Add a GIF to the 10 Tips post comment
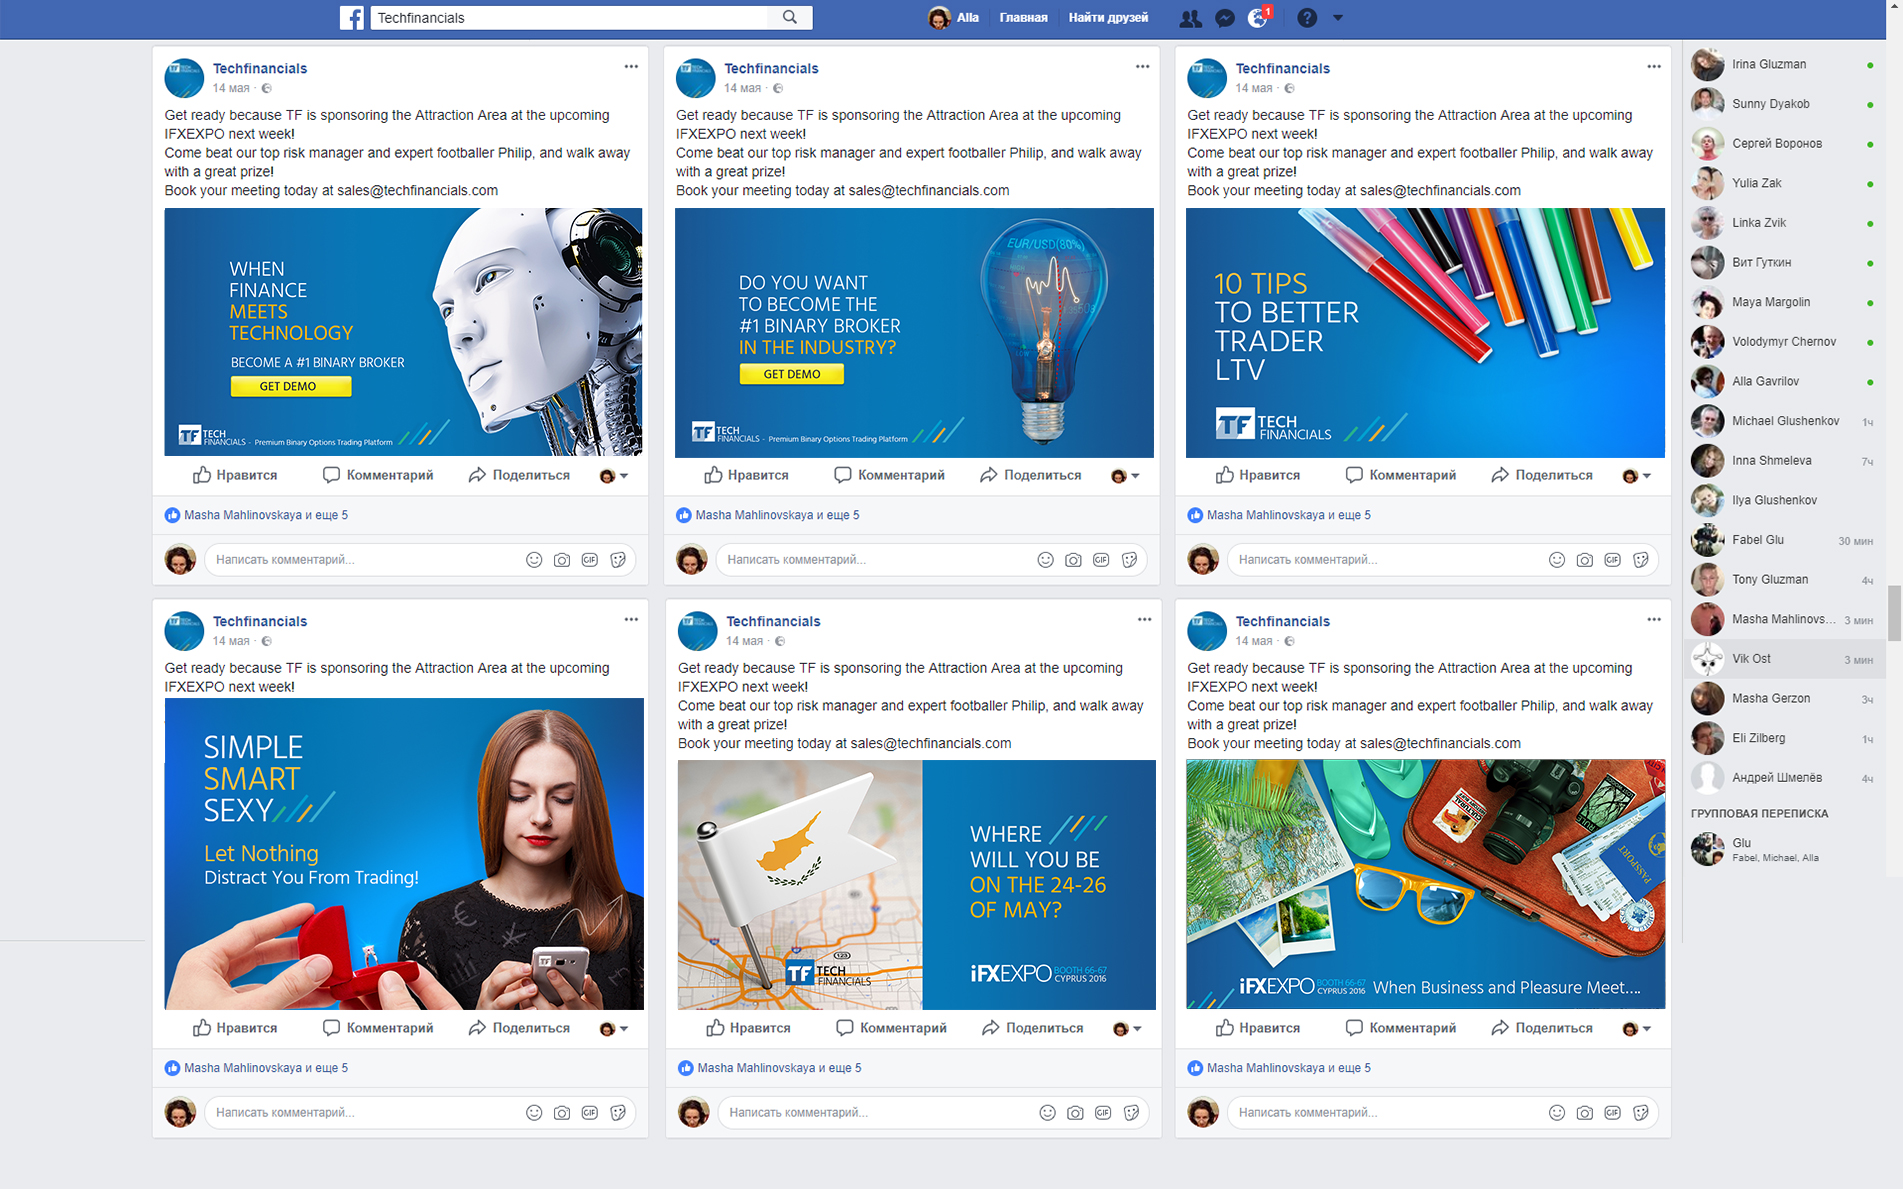 pos(1612,560)
